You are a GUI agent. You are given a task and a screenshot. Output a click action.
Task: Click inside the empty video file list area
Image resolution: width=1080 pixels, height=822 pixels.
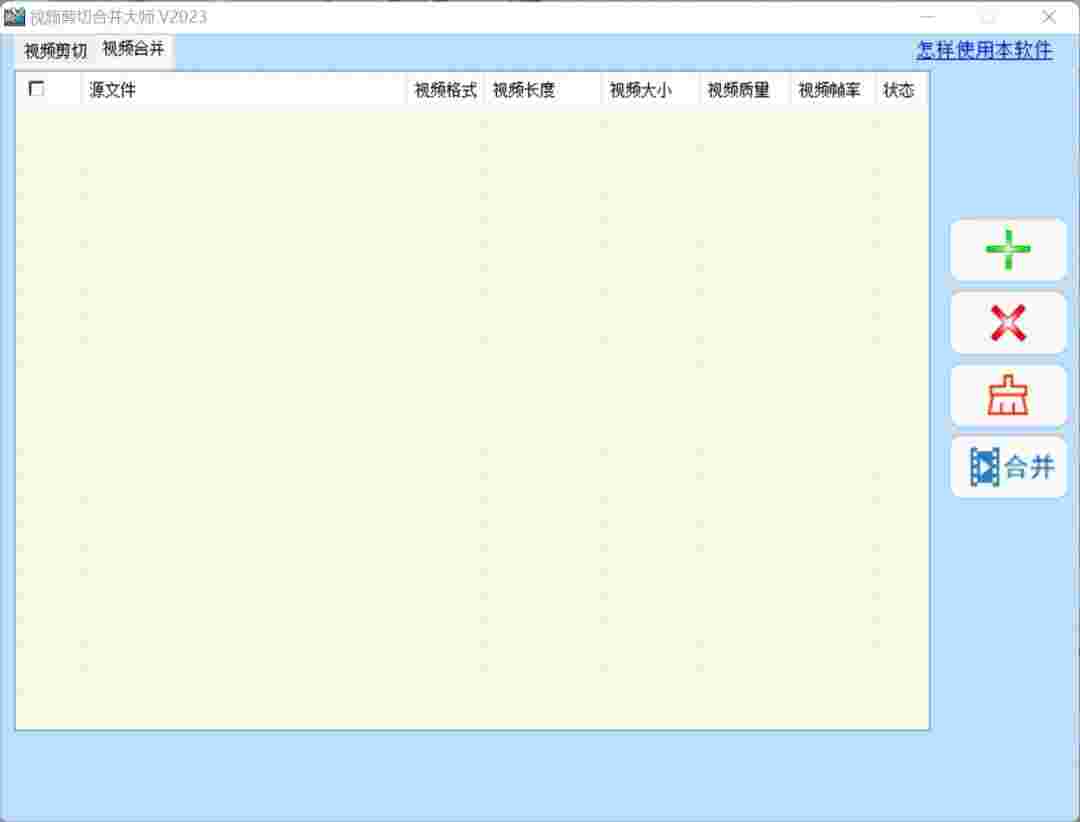470,400
